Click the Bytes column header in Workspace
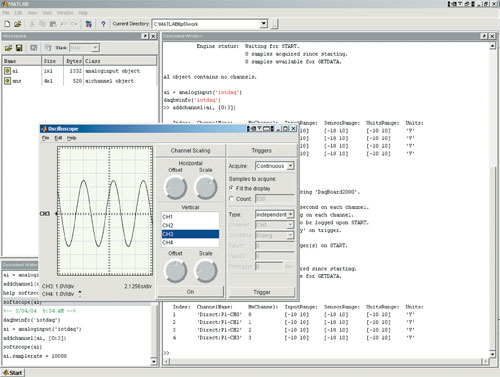Image resolution: width=500 pixels, height=377 pixels. (x=73, y=61)
